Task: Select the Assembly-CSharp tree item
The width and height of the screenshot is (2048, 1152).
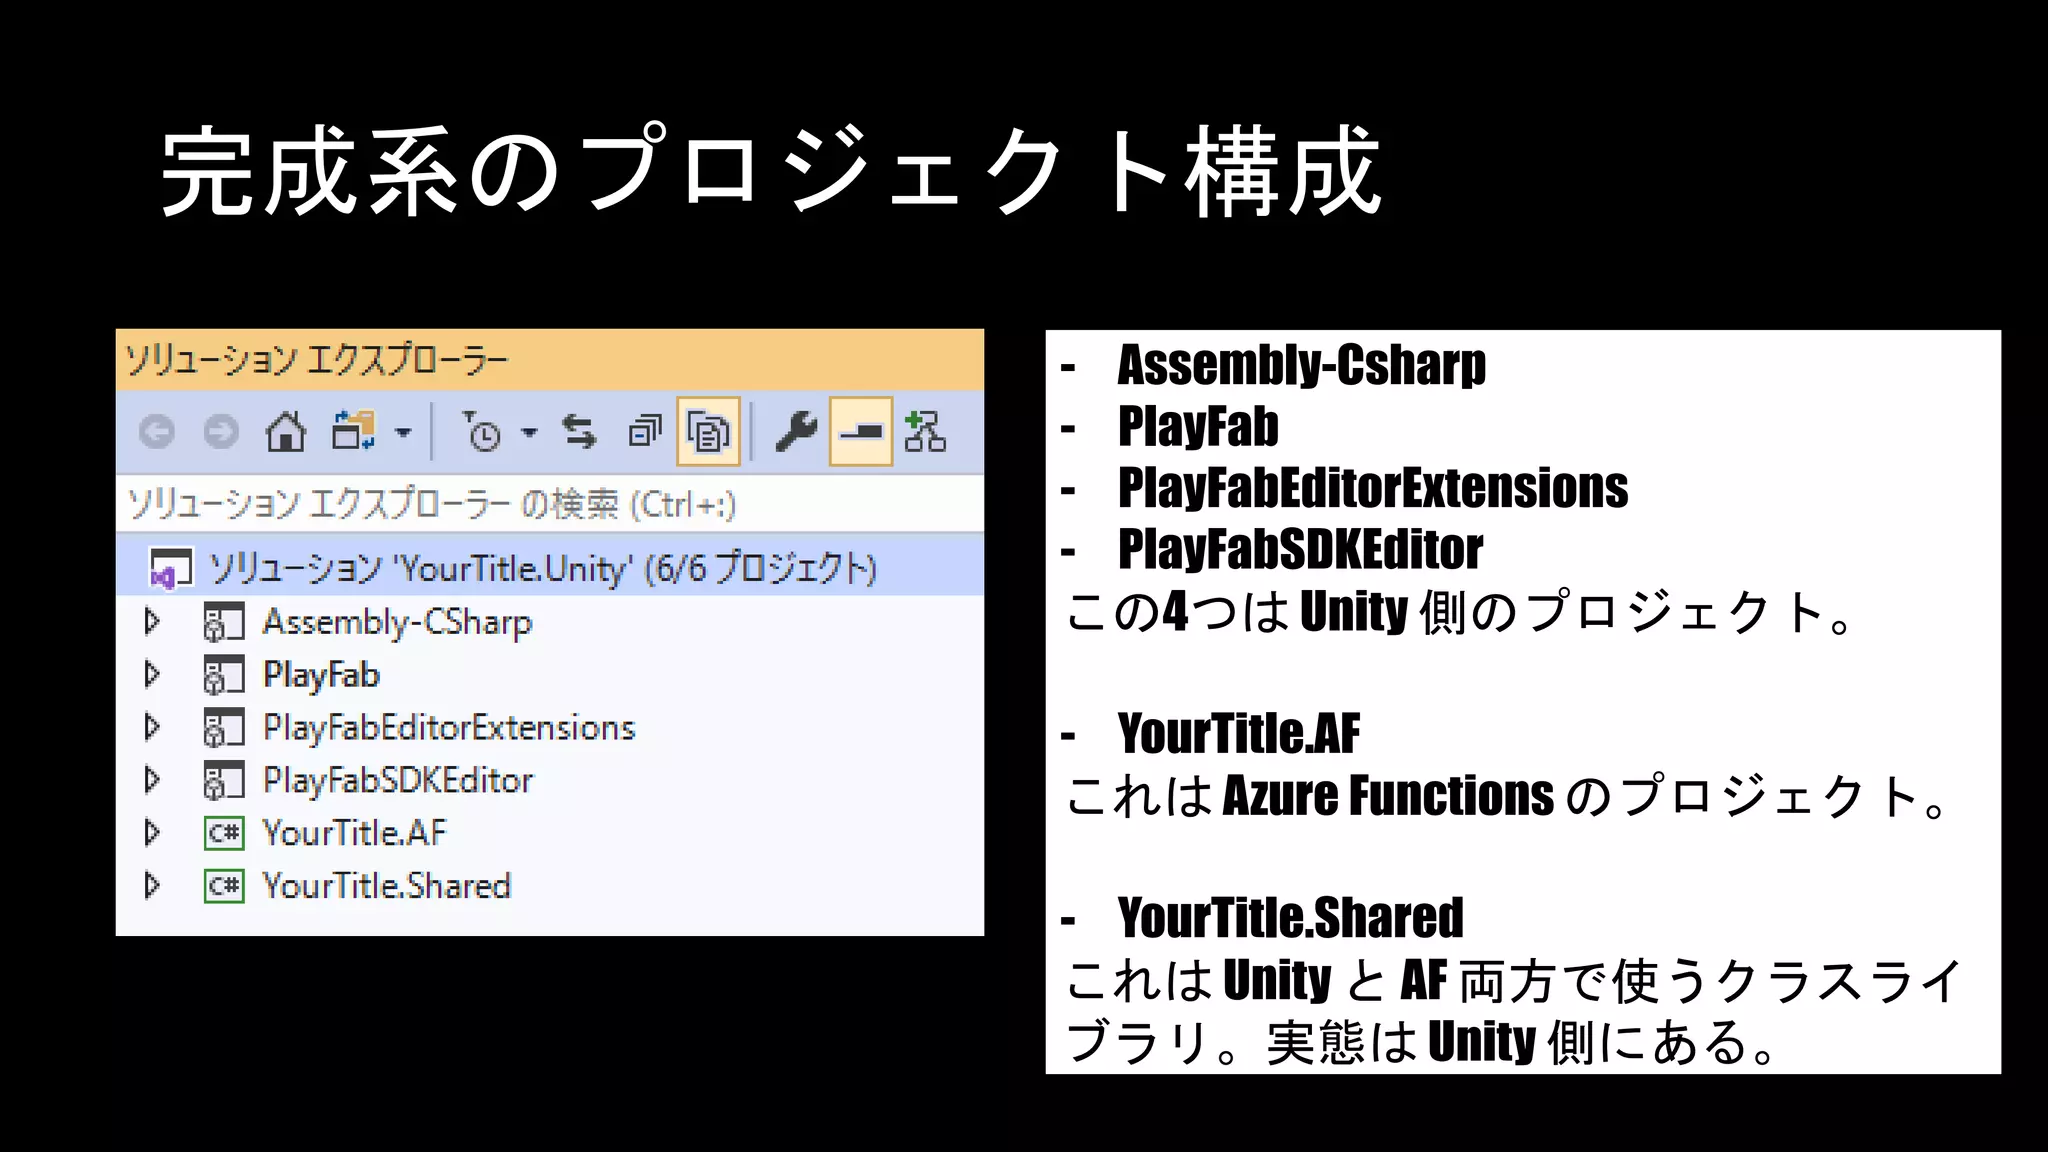Action: (397, 622)
